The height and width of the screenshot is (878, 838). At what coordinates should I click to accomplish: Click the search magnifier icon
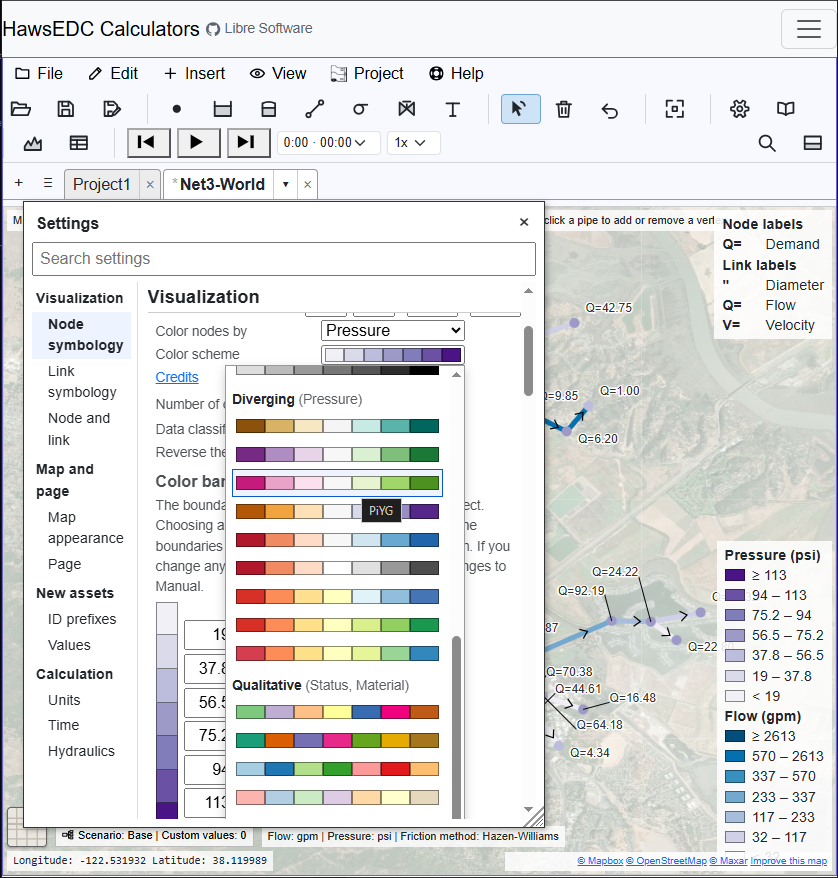pos(767,143)
